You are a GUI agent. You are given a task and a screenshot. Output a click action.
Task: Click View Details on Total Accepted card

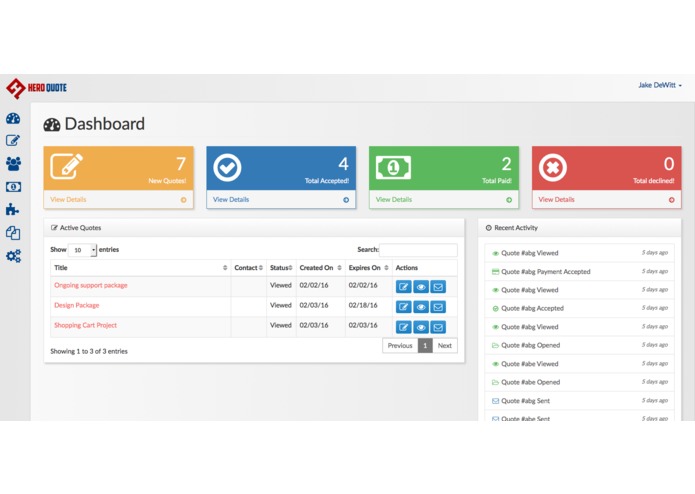click(x=231, y=199)
